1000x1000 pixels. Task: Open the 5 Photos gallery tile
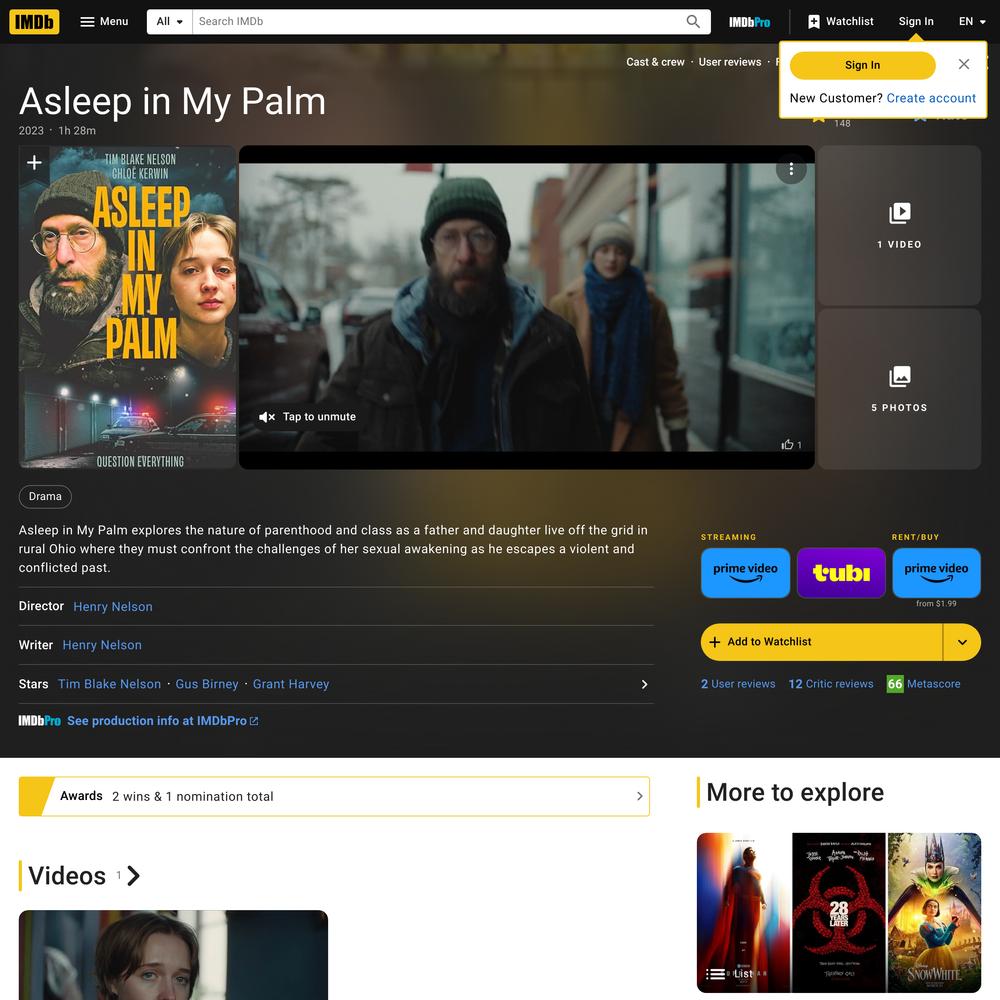[899, 389]
